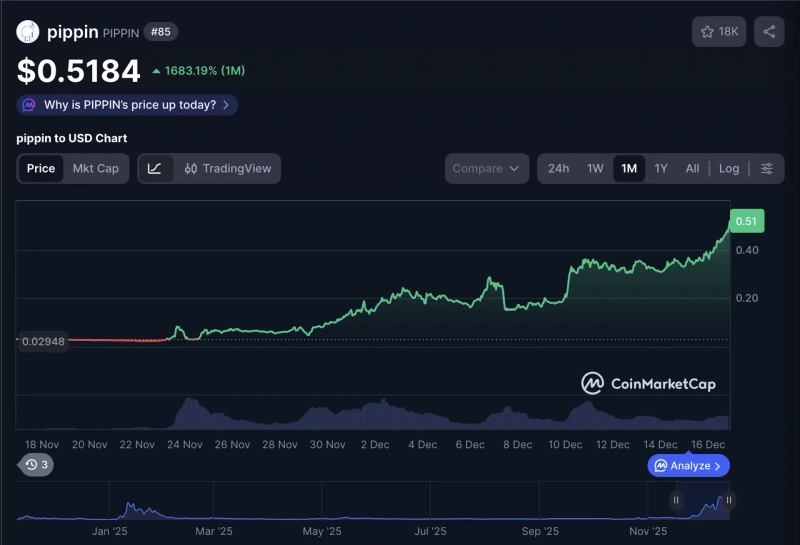Select the 24h time range tab
The height and width of the screenshot is (545, 800).
(558, 168)
